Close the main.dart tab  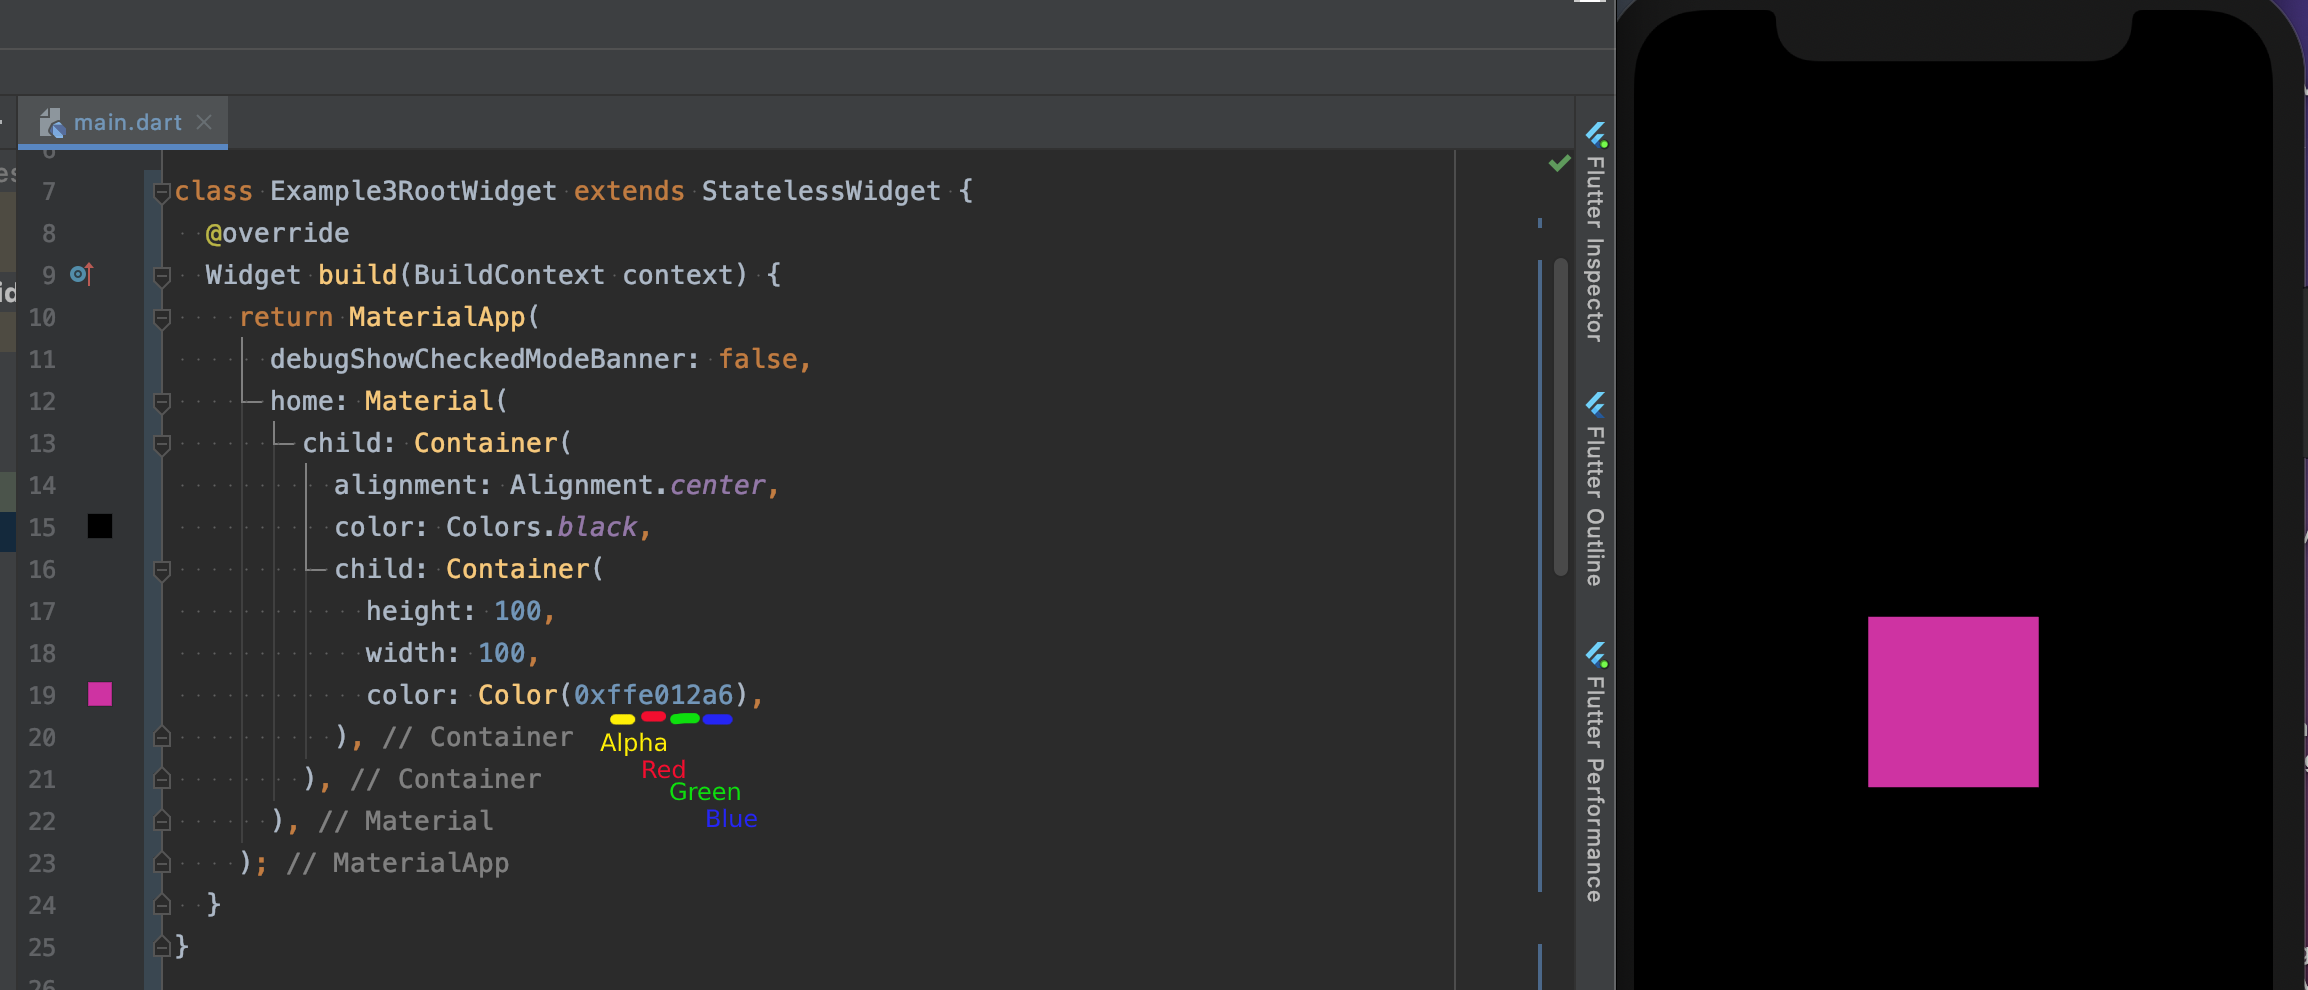click(206, 122)
